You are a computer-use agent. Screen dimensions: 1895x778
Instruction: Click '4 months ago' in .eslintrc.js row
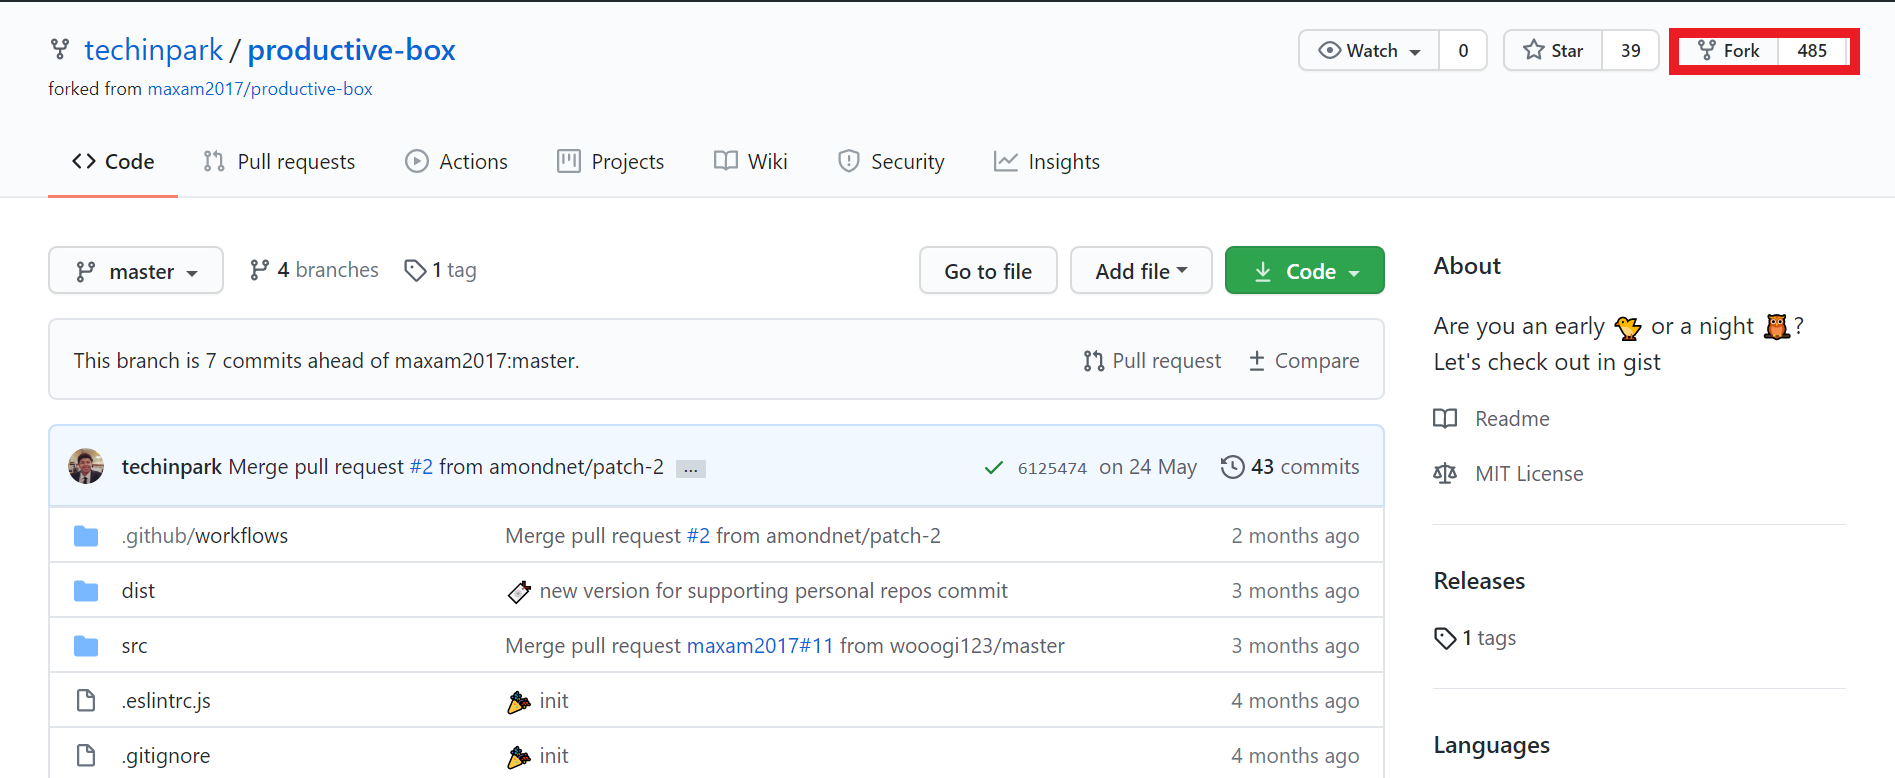point(1295,701)
